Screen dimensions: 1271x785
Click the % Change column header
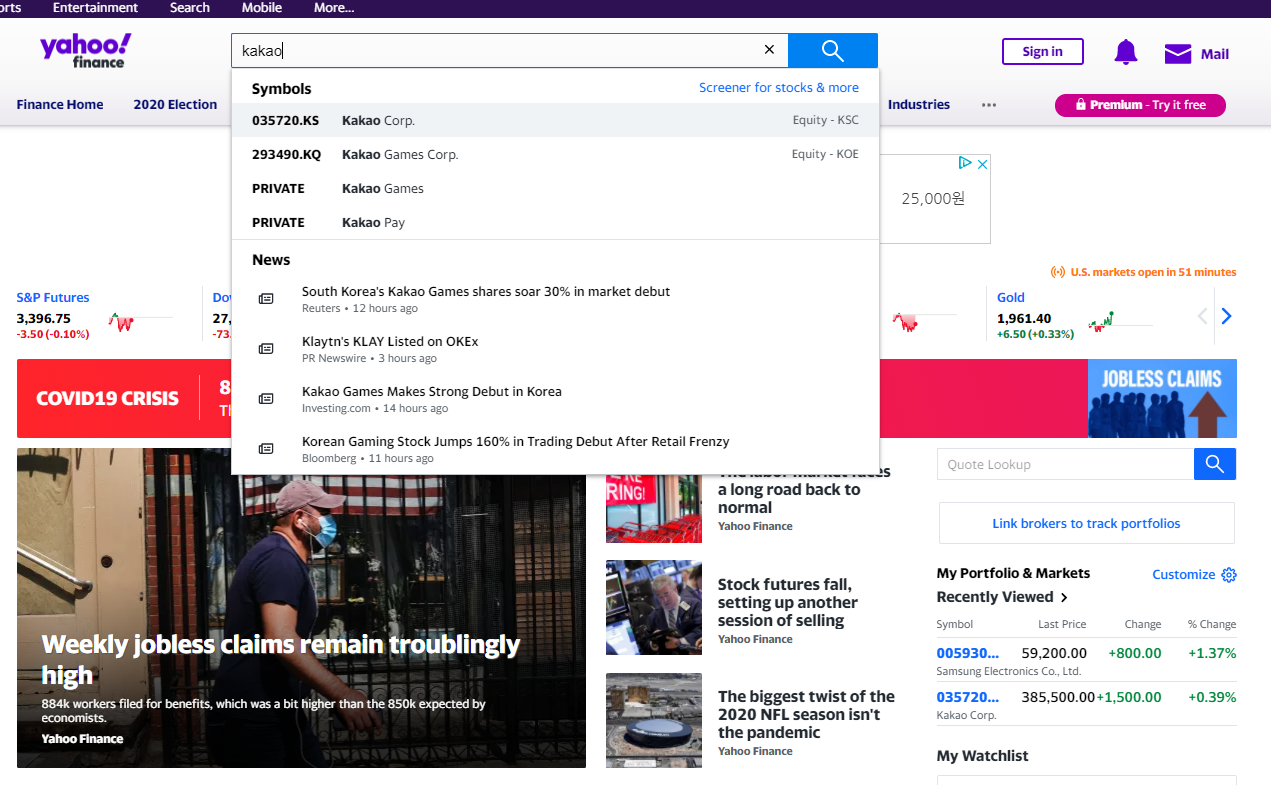pos(1212,624)
